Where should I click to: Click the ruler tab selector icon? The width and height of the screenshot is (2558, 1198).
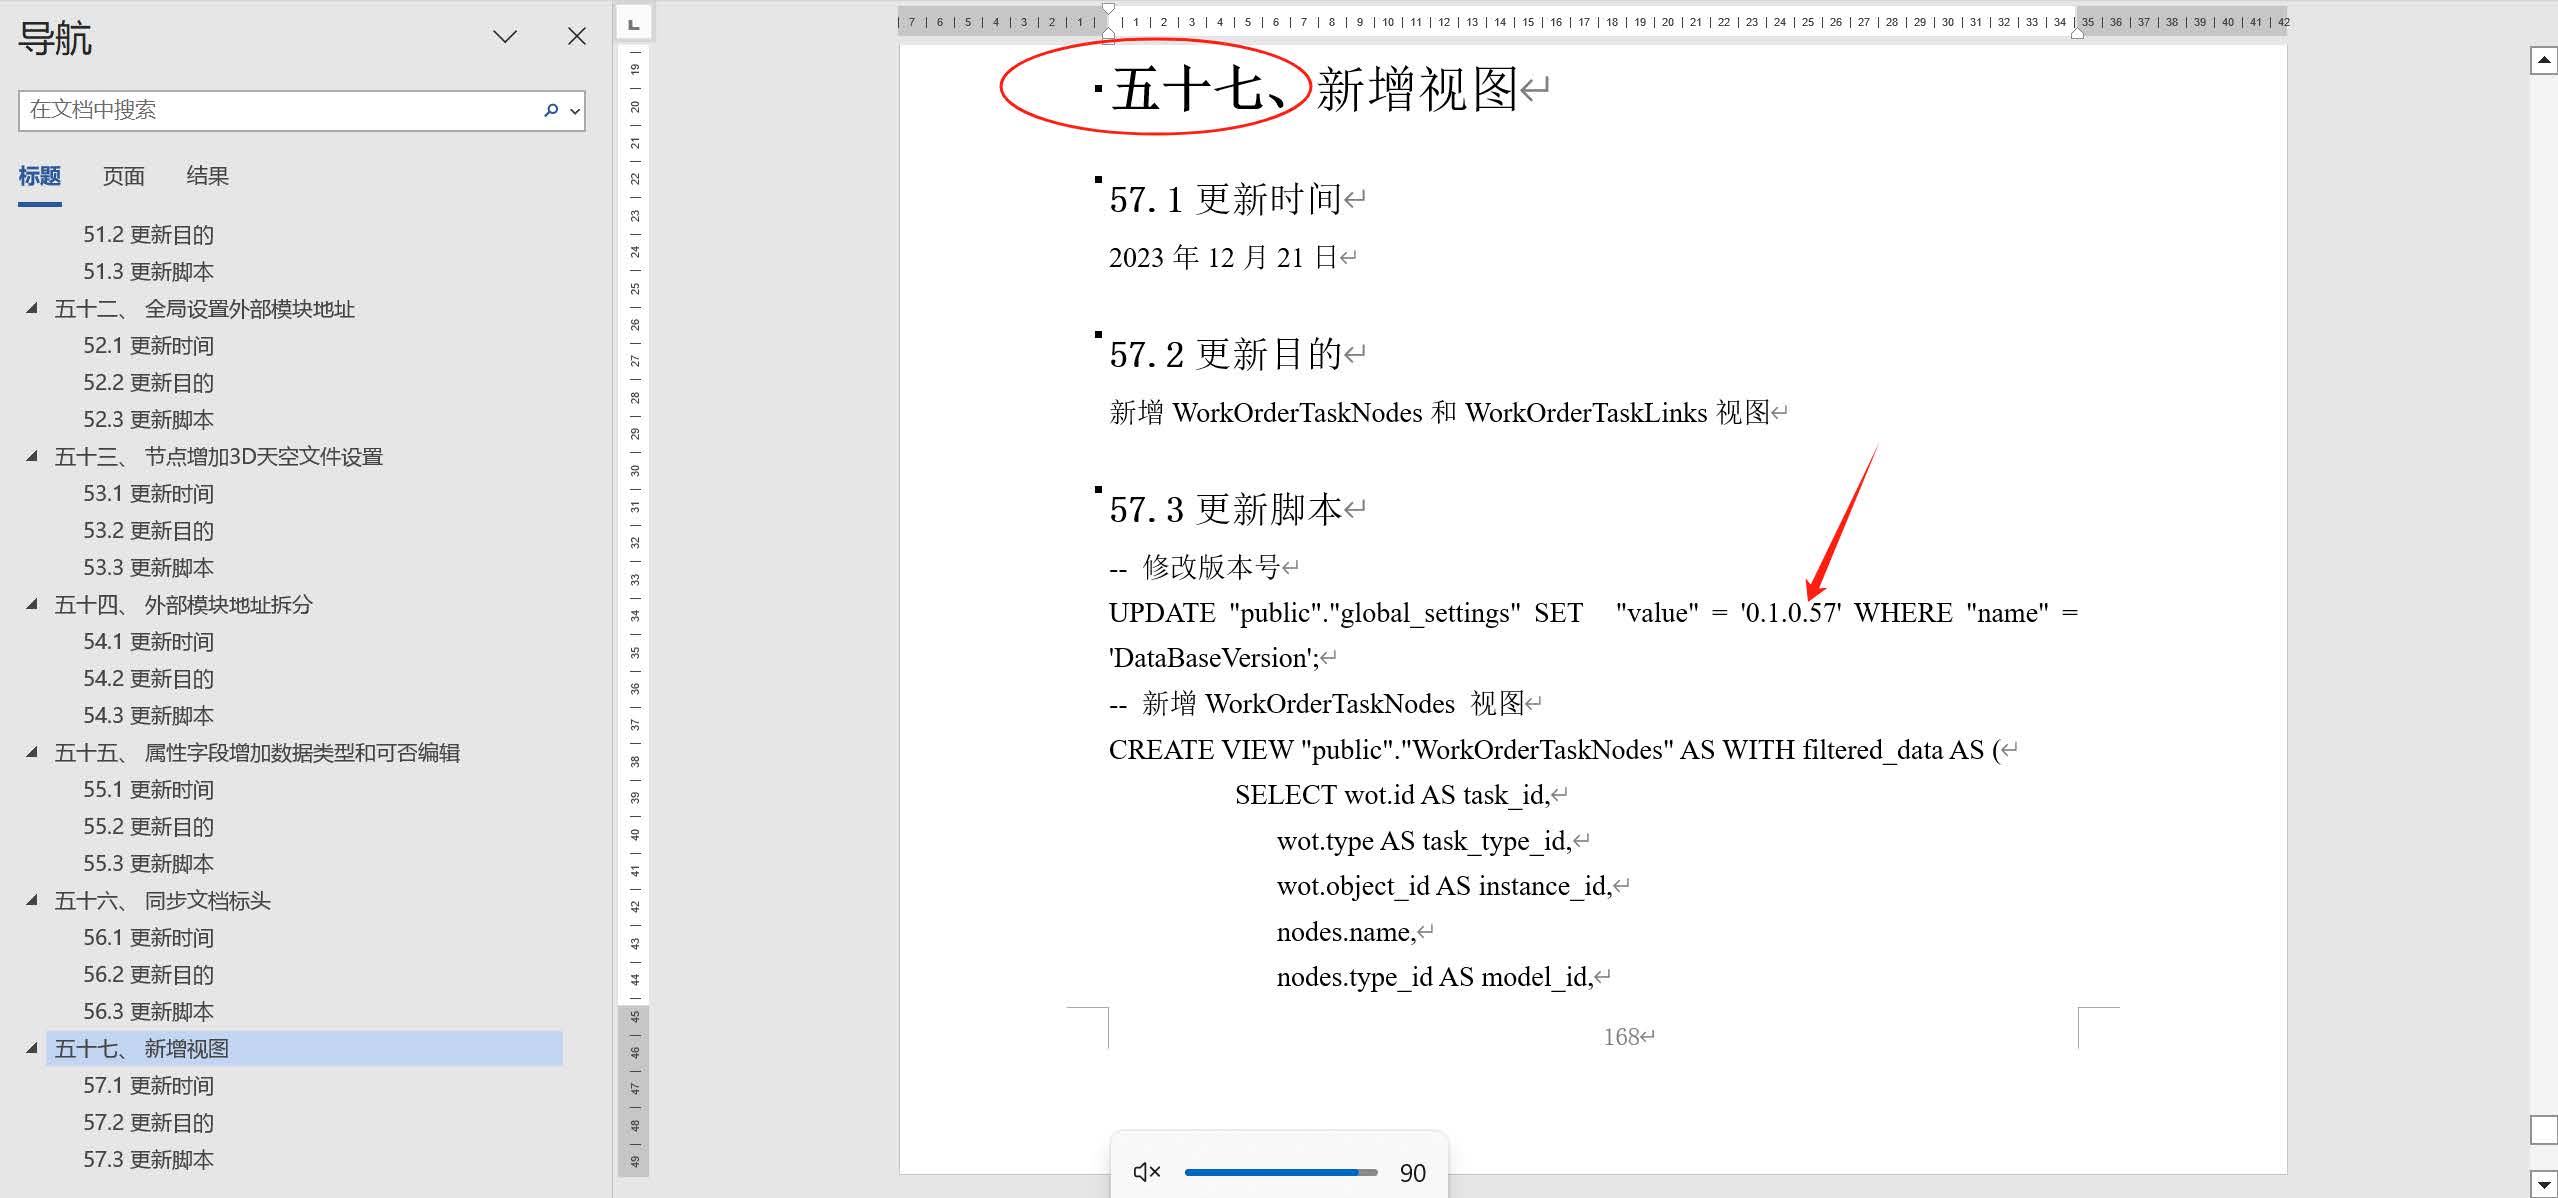click(634, 23)
